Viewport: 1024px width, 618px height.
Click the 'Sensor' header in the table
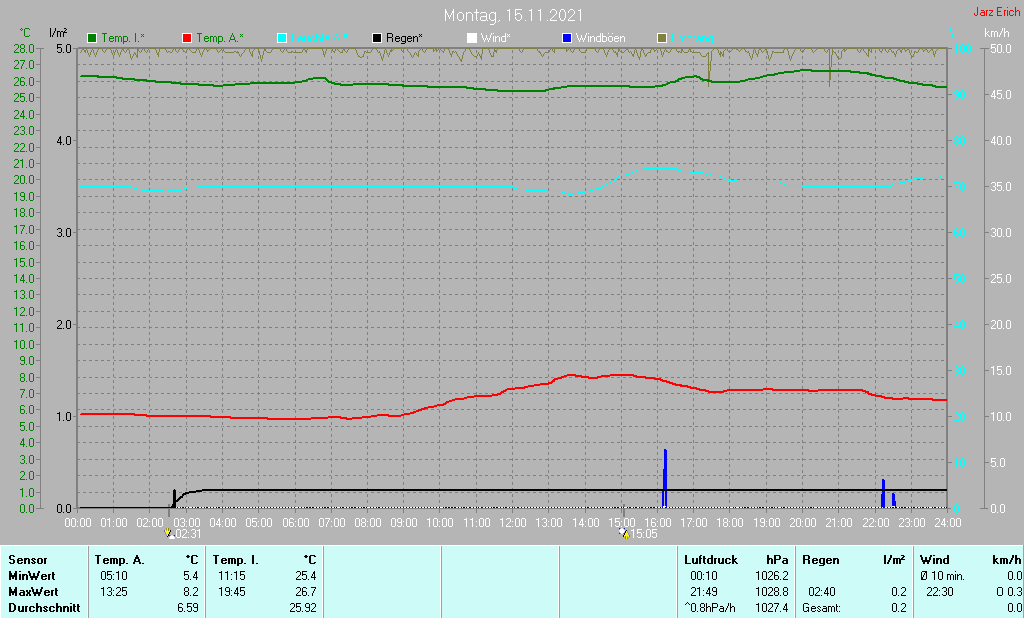(x=27, y=560)
